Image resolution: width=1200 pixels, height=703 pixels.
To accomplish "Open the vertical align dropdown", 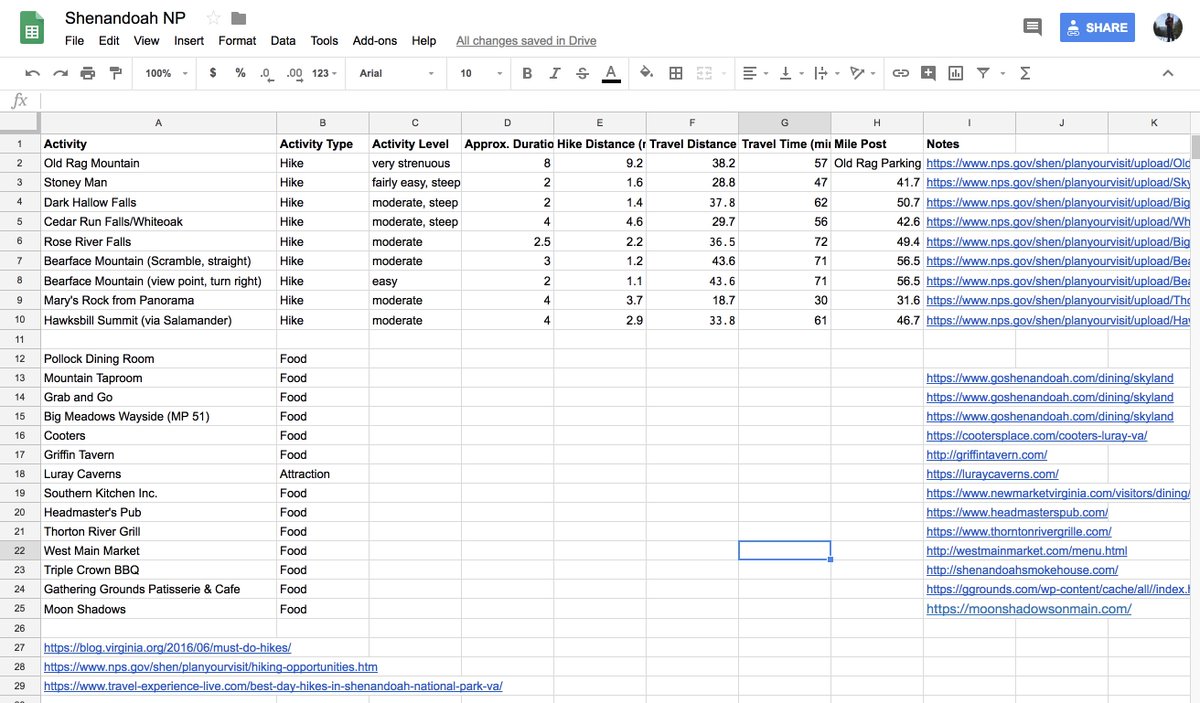I will point(789,73).
